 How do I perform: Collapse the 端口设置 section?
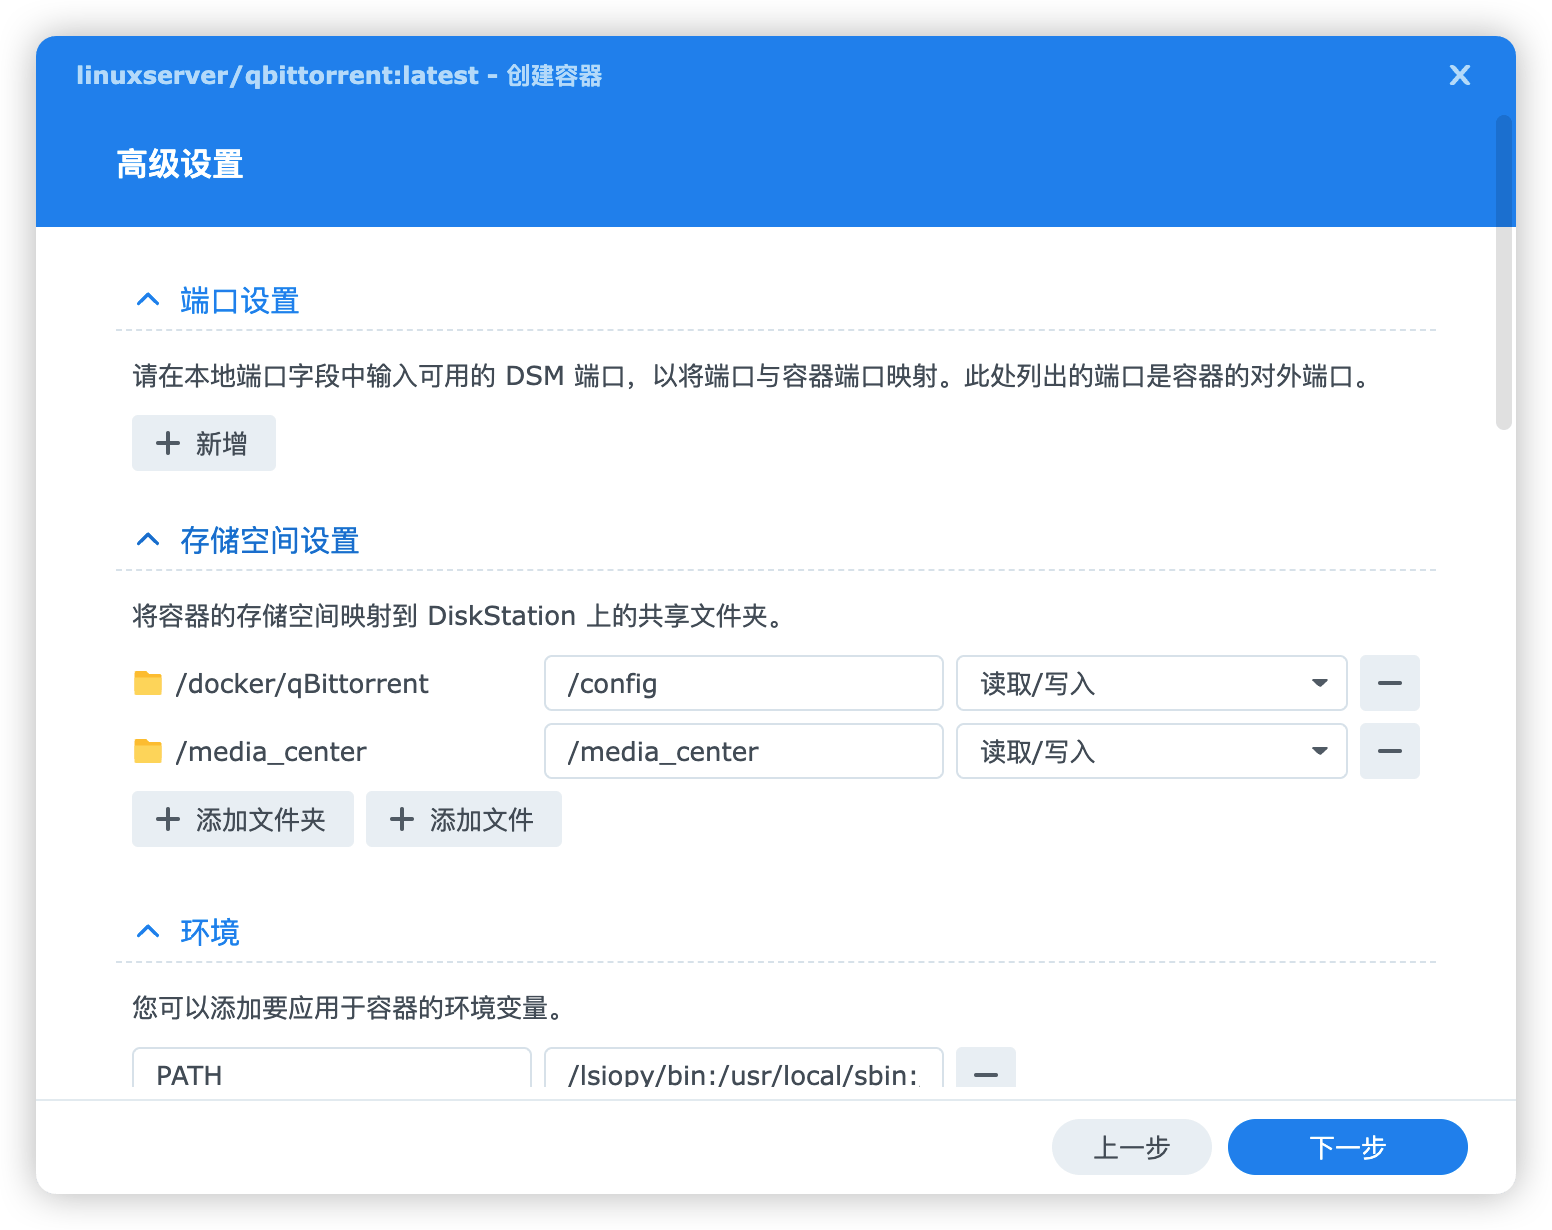pos(148,300)
